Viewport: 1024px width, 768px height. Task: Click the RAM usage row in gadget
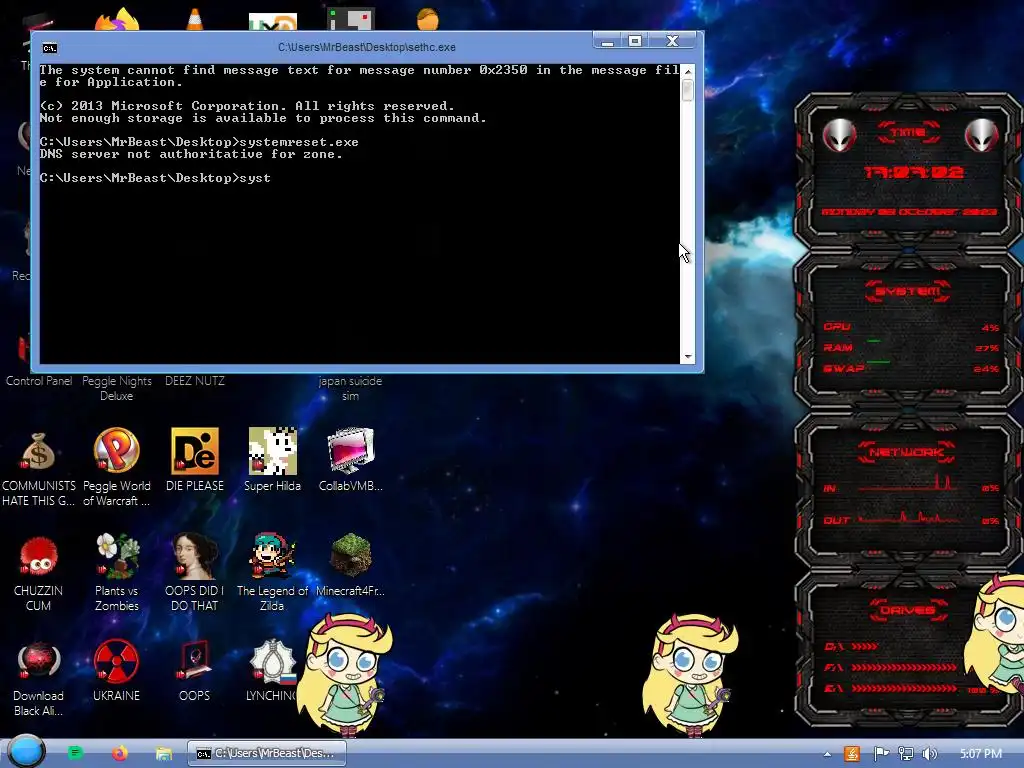click(911, 347)
